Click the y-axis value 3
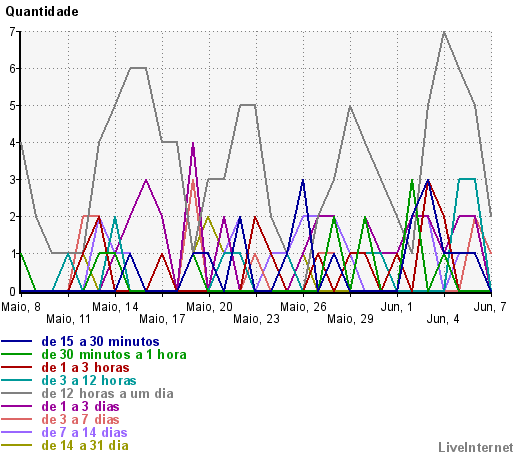This screenshot has width=520, height=457. [12, 180]
